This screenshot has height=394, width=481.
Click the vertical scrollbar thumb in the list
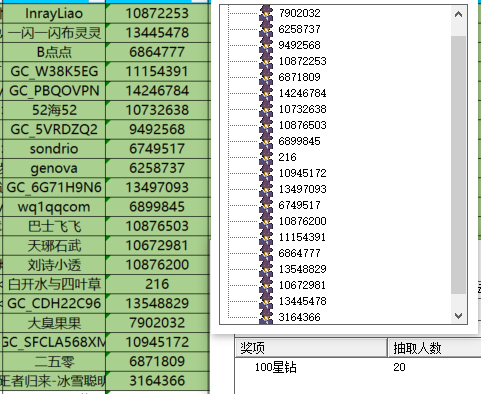pyautogui.click(x=458, y=165)
